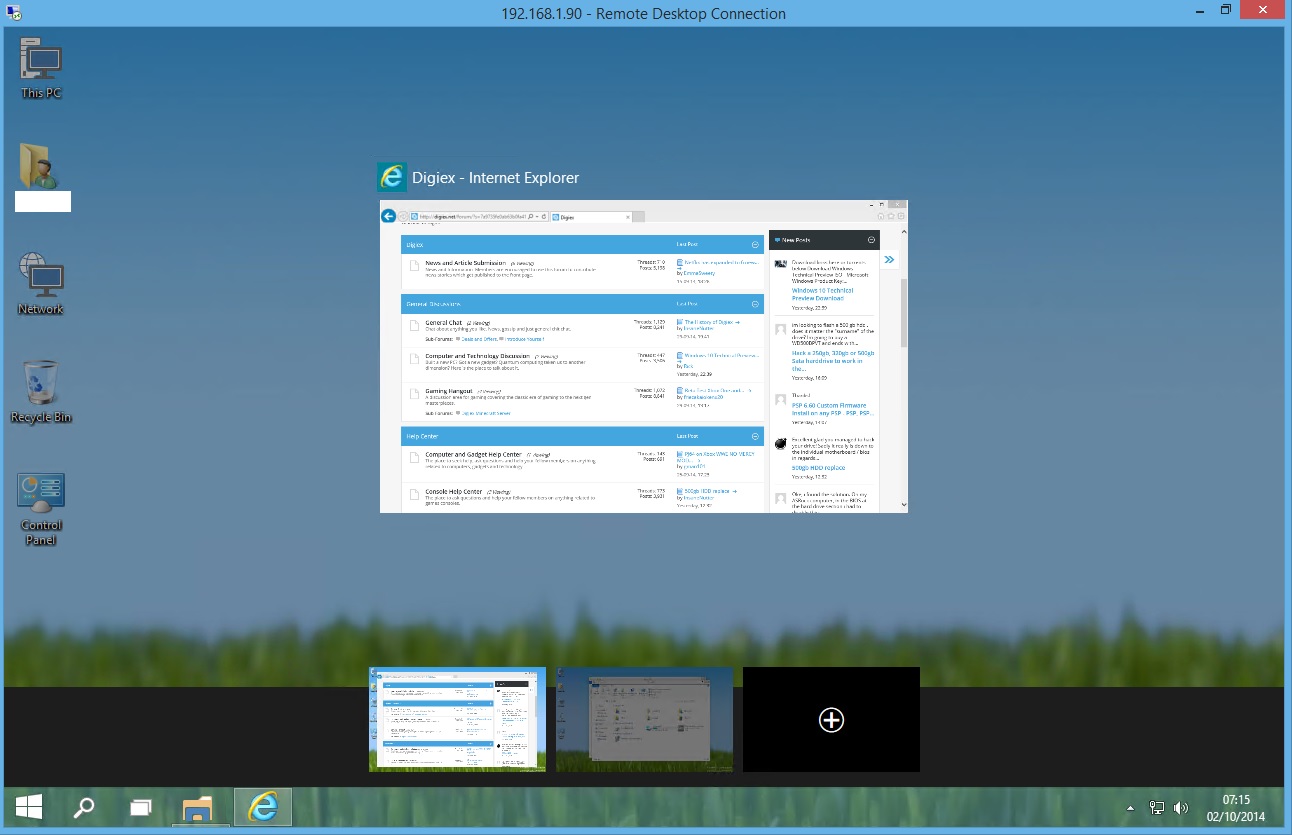Select the Control Panel desktop icon
This screenshot has height=835, width=1292.
[x=41, y=509]
